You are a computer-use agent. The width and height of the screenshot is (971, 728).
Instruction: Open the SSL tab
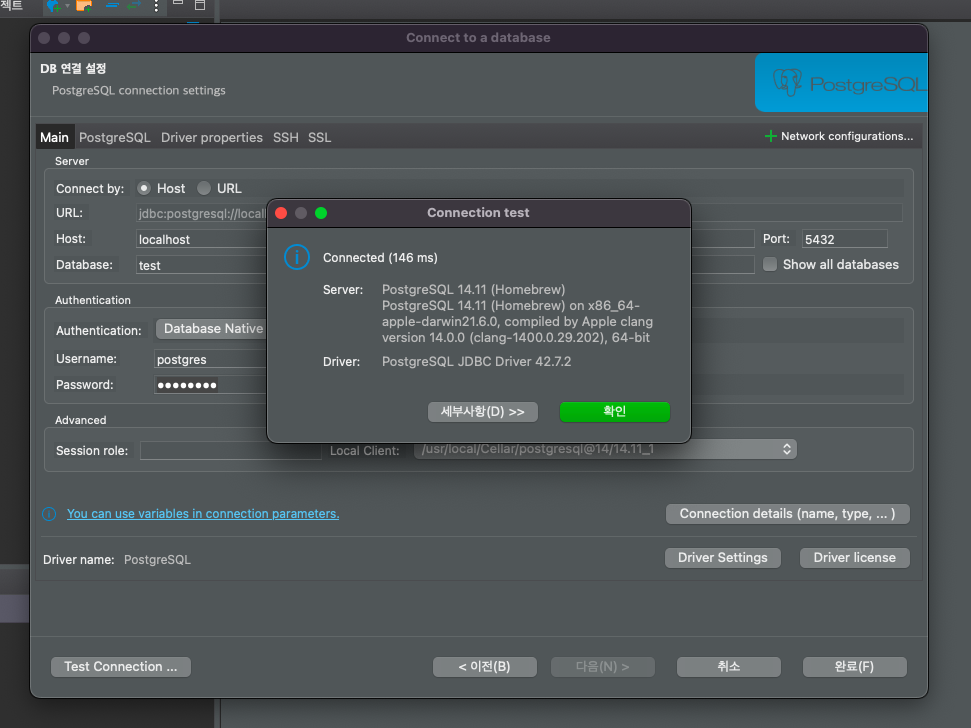[320, 137]
